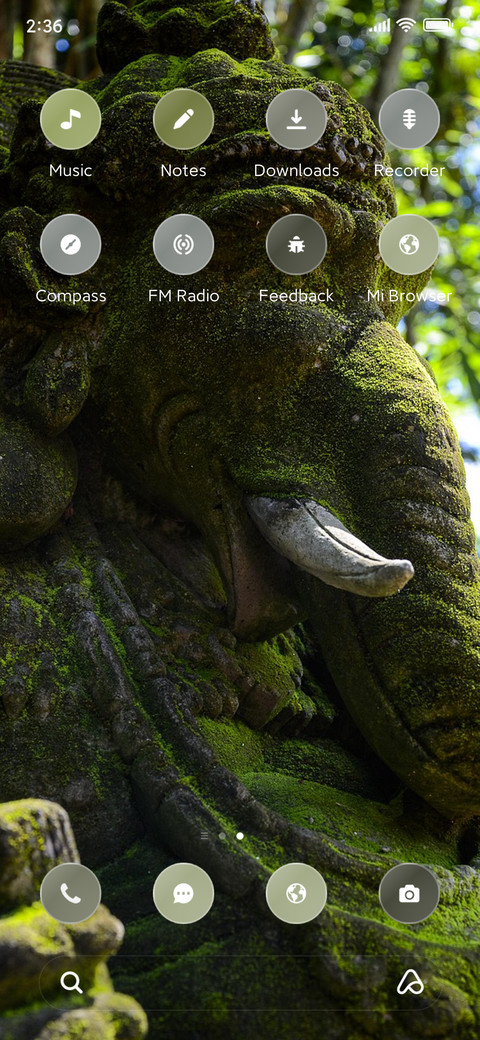
Task: Tap the "Music" label
Action: point(70,170)
